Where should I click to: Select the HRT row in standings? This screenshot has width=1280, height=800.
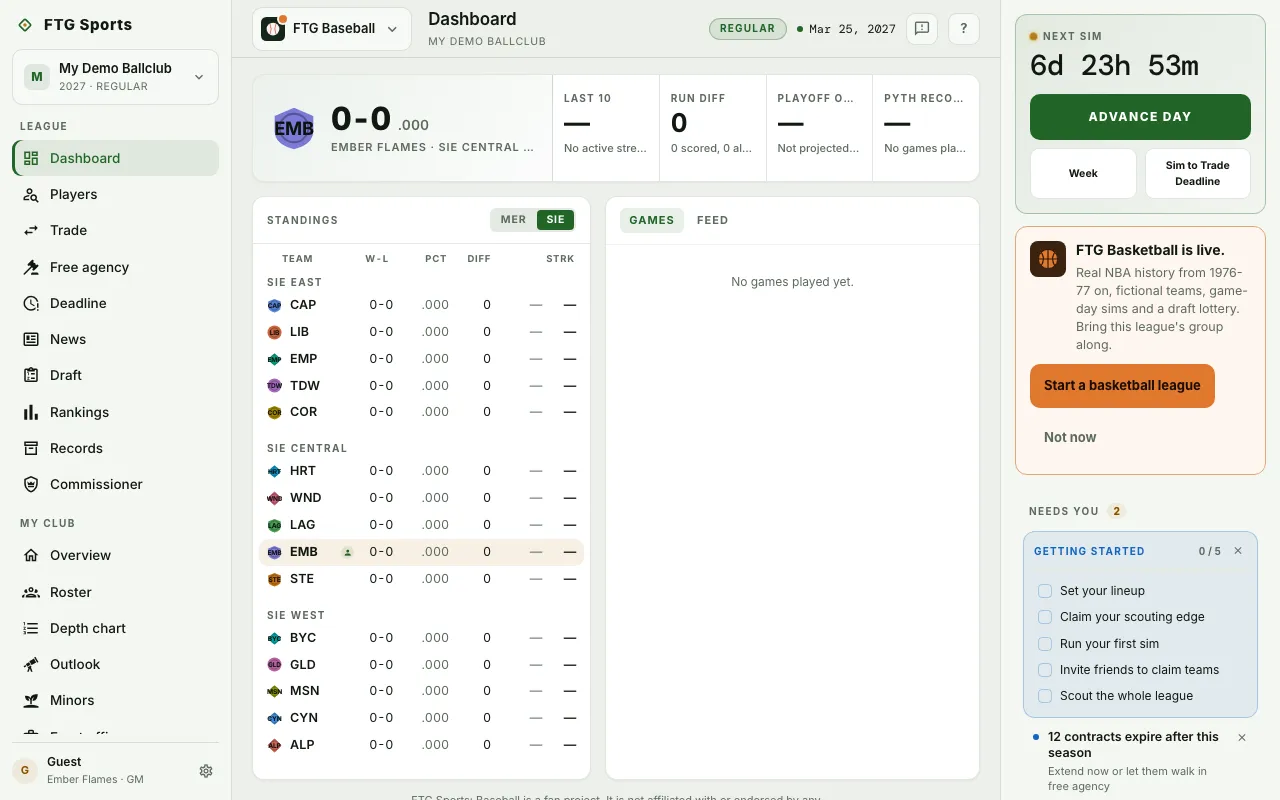pyautogui.click(x=421, y=471)
